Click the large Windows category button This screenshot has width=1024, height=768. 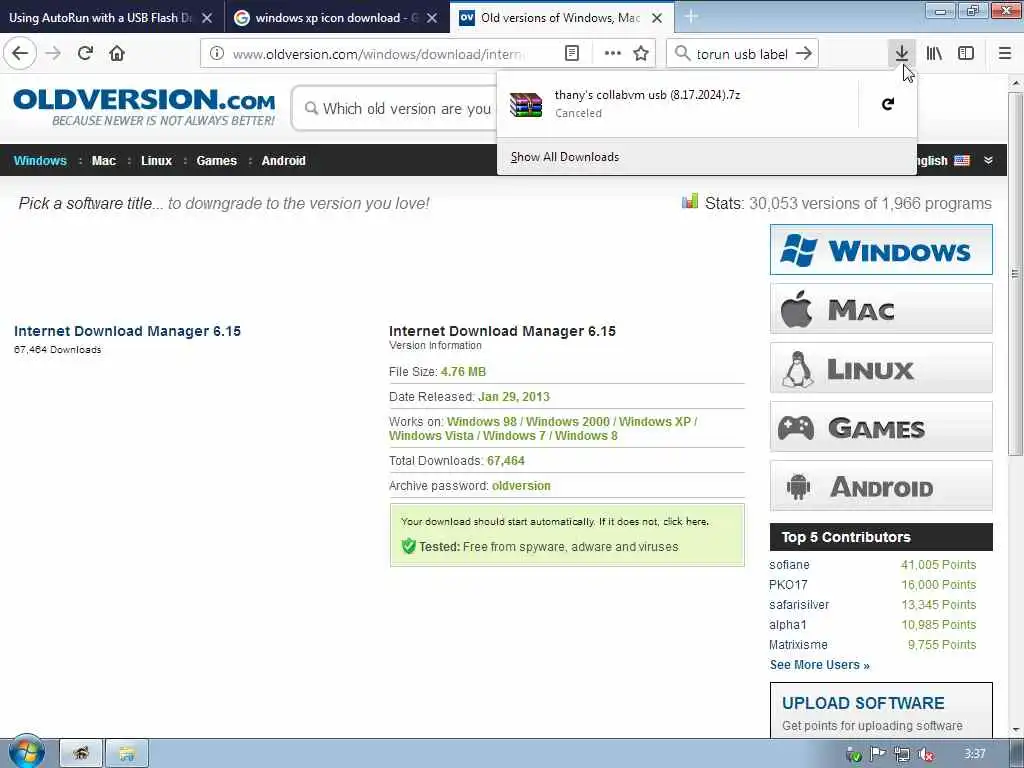click(x=881, y=250)
